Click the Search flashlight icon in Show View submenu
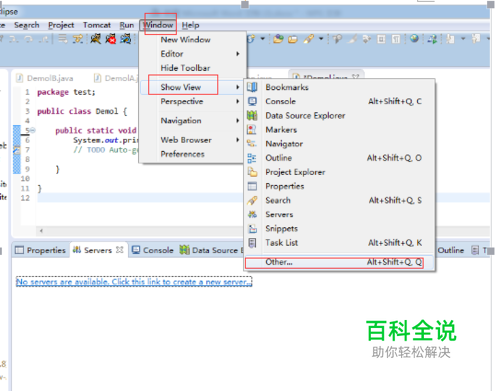The height and width of the screenshot is (391, 500). pyautogui.click(x=252, y=200)
